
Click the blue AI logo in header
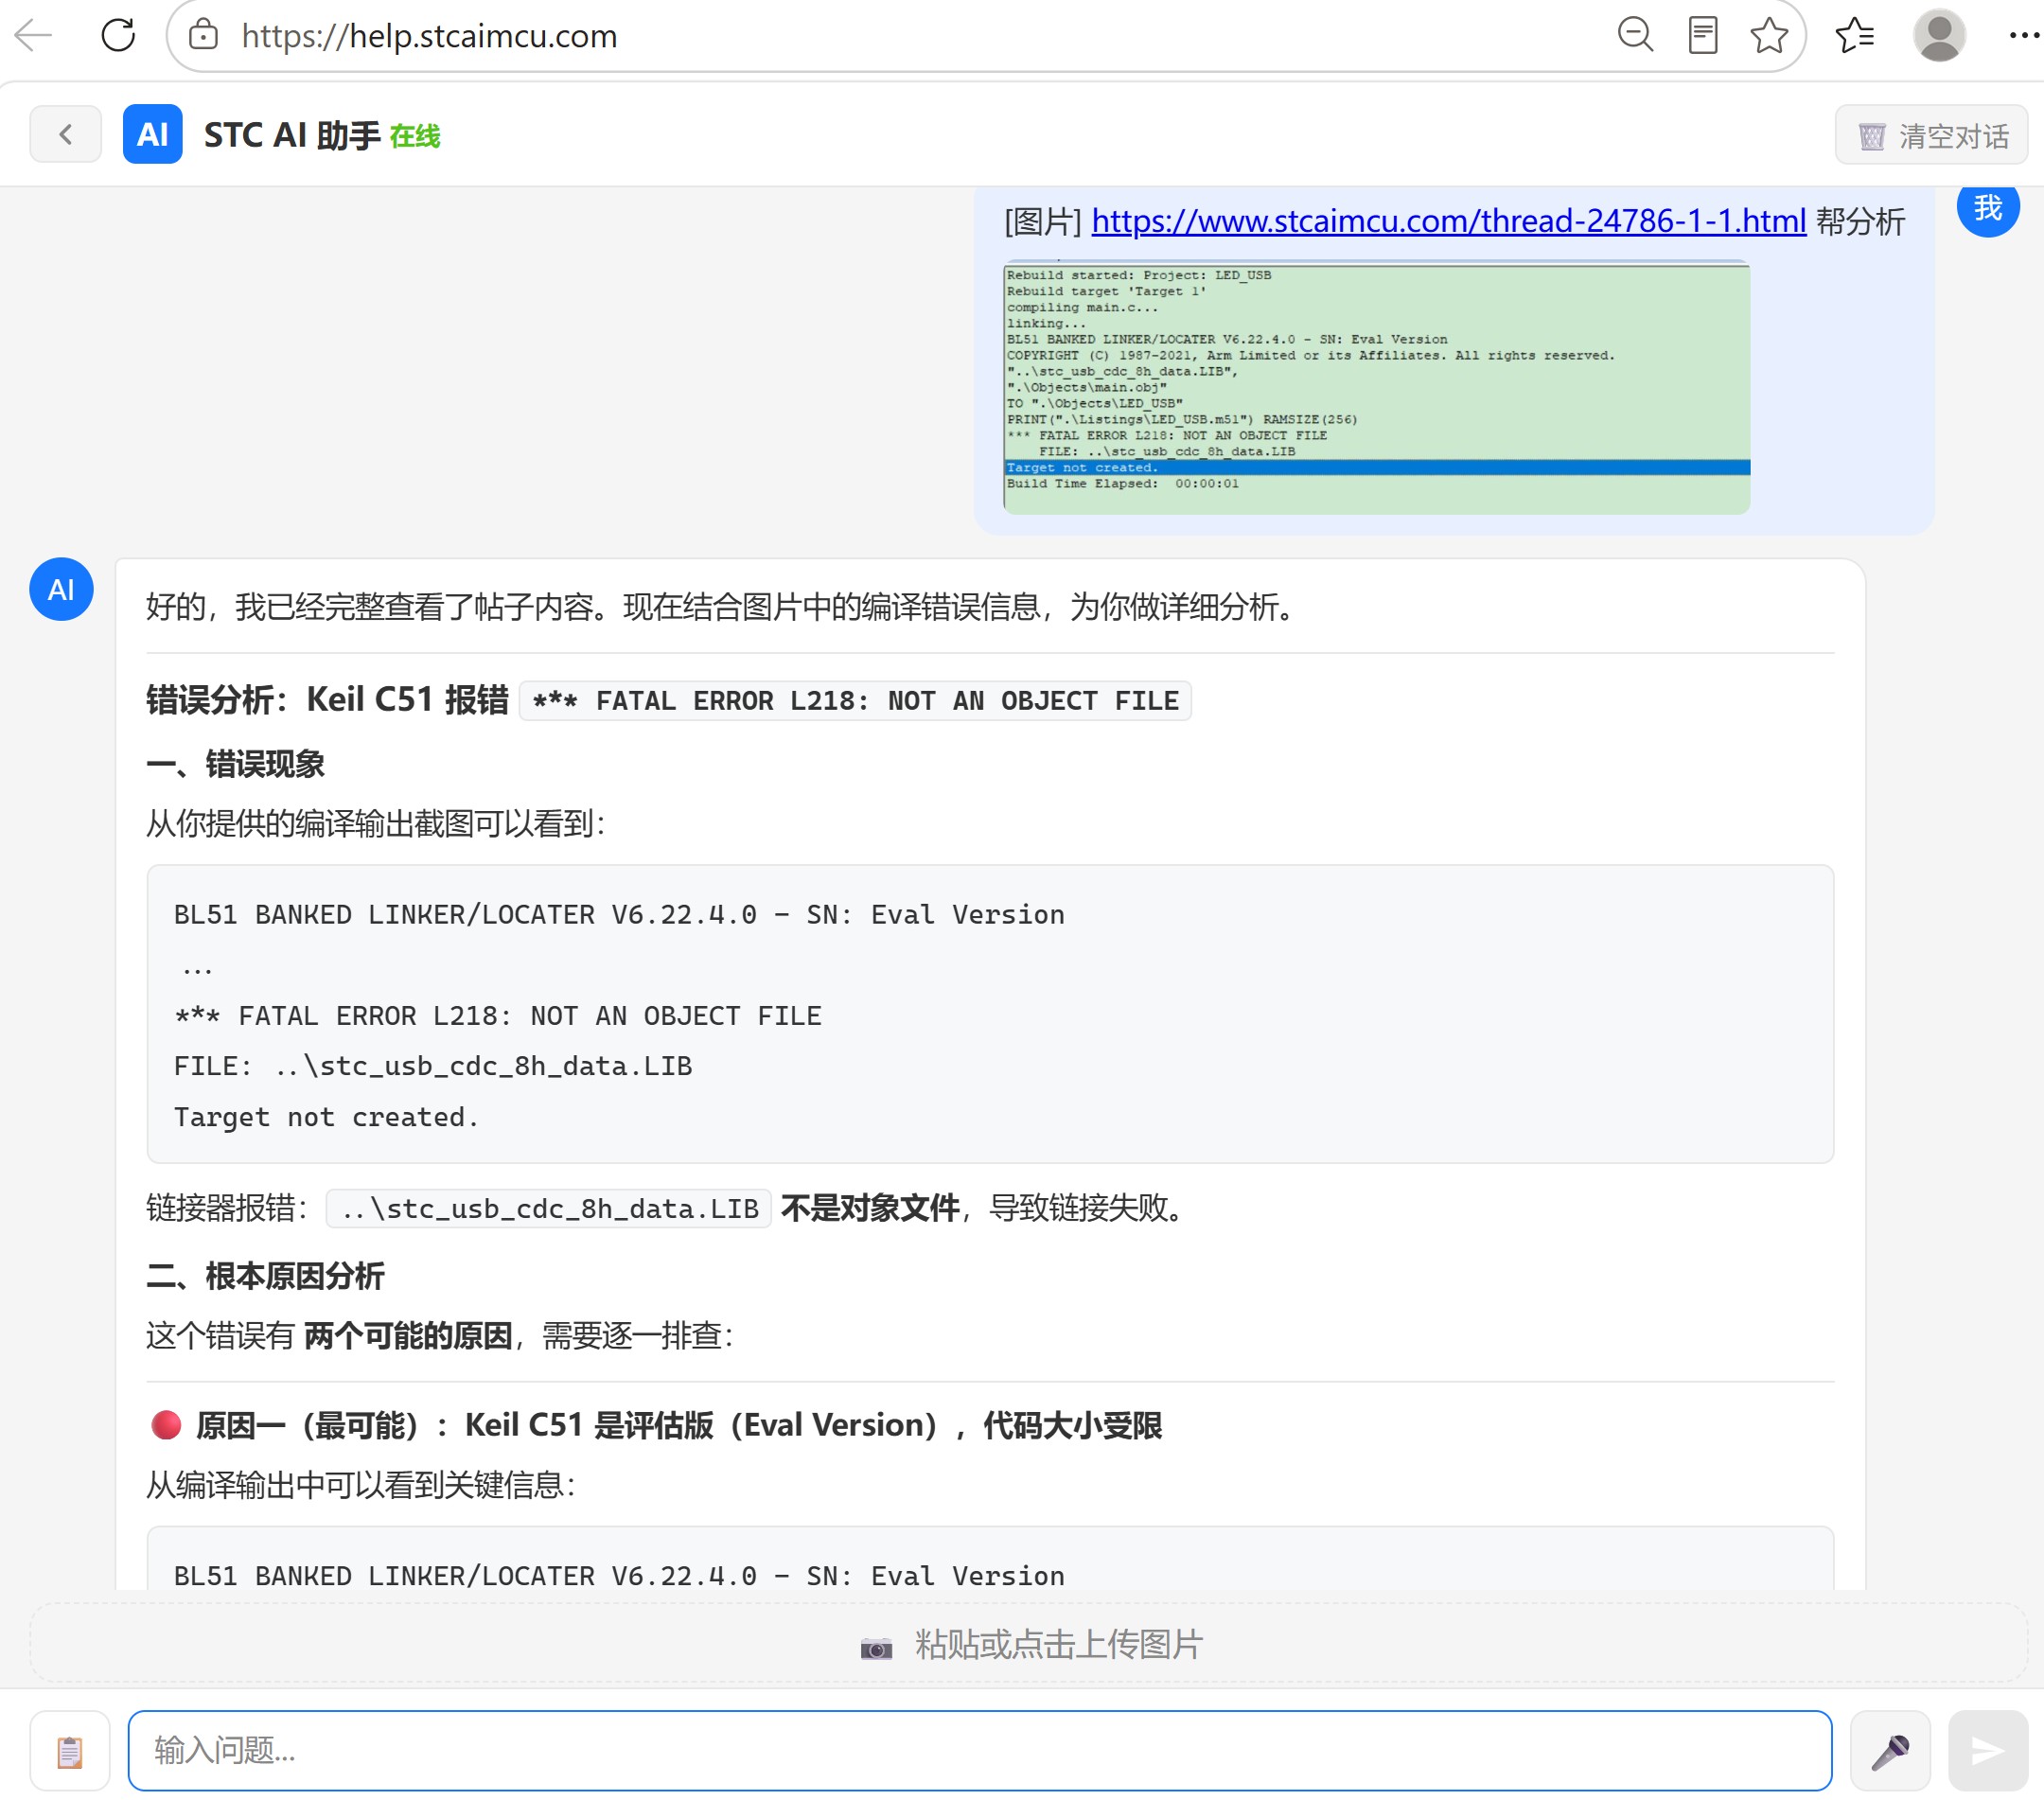click(x=152, y=134)
